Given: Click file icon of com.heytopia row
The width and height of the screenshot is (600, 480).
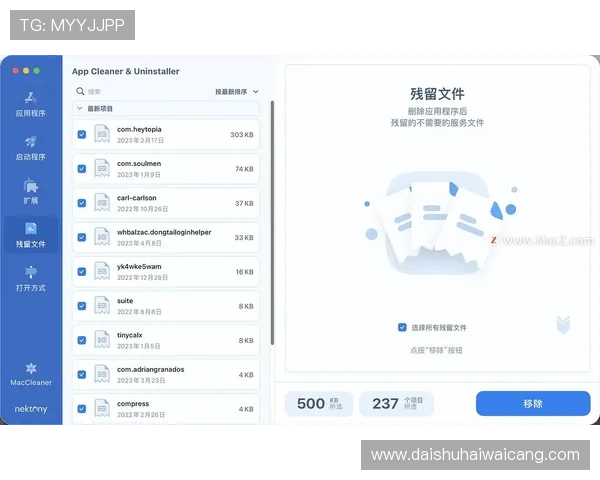Looking at the screenshot, I should point(102,134).
